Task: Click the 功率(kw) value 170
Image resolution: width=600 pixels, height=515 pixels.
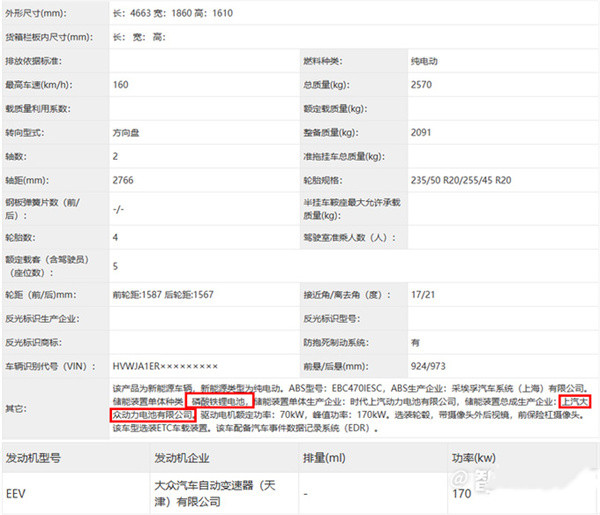Action: 461,491
